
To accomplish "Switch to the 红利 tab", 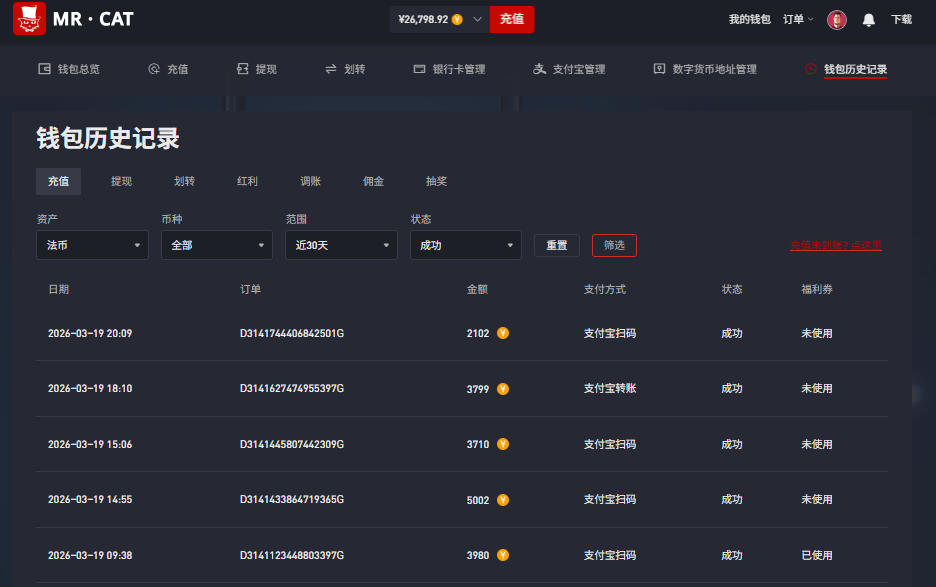I will (x=247, y=181).
